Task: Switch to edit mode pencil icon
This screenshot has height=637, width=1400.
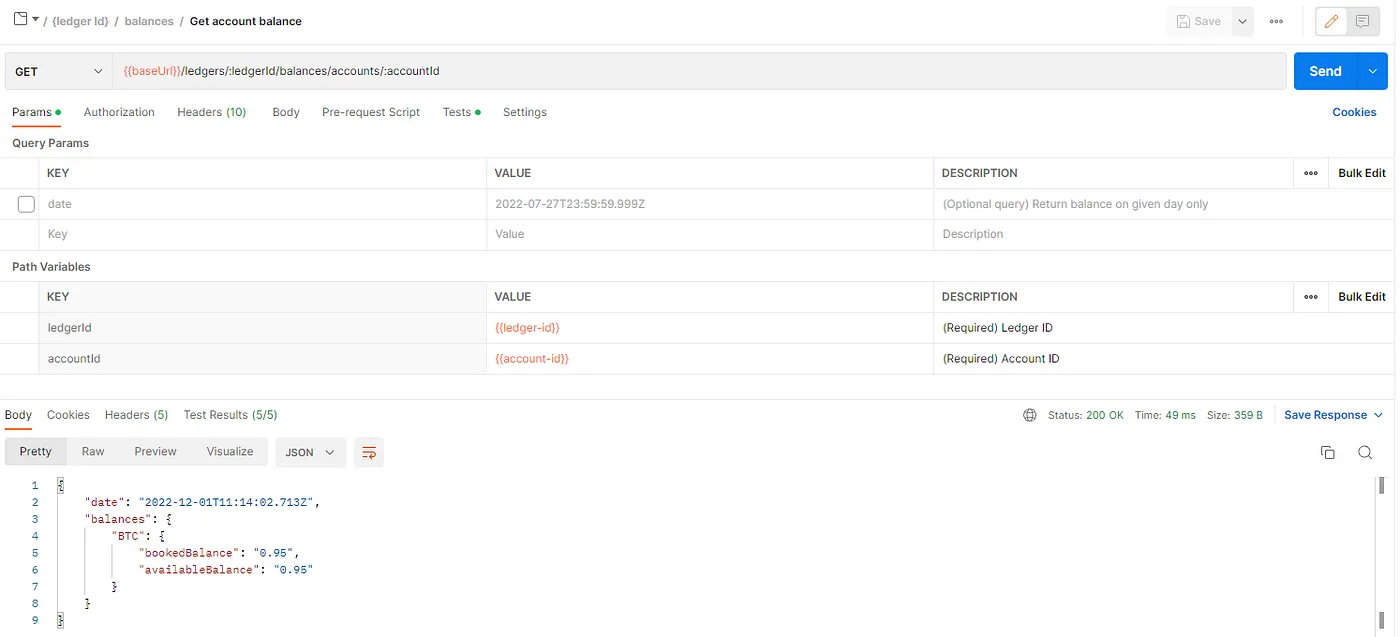Action: click(1331, 21)
